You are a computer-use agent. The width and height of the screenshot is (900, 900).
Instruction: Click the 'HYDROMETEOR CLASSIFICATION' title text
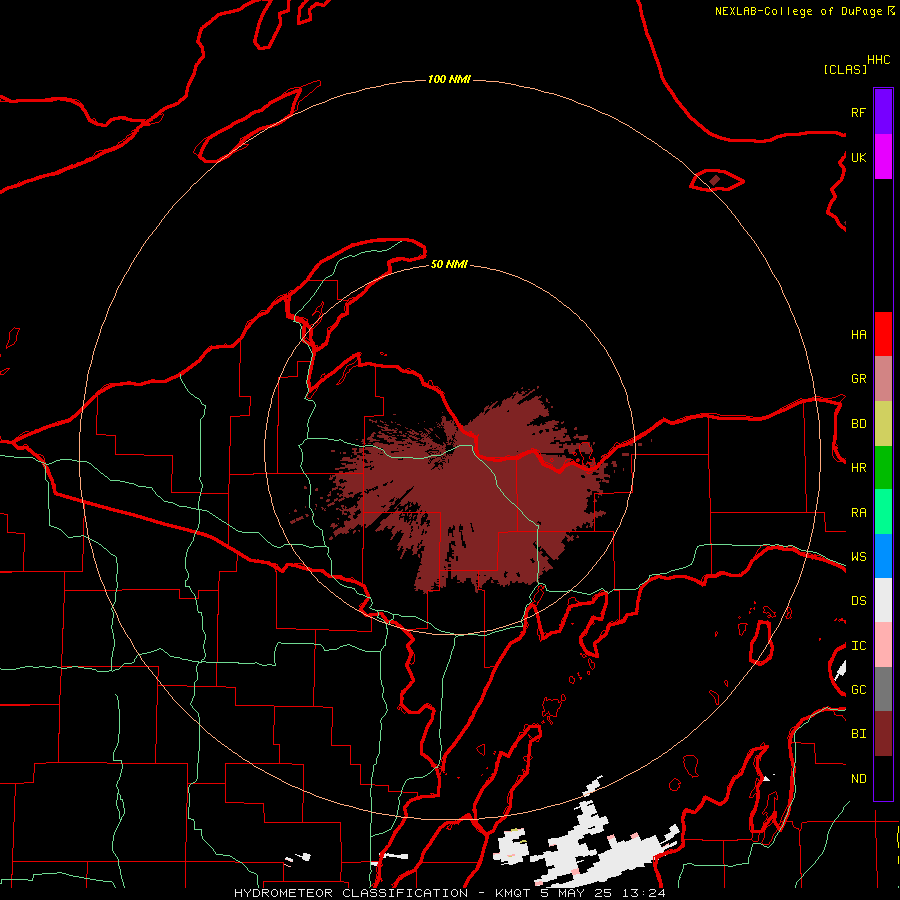(x=351, y=893)
